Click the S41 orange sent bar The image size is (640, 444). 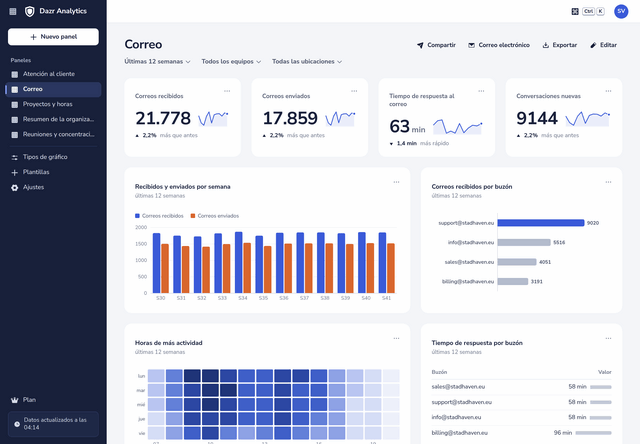coord(391,268)
